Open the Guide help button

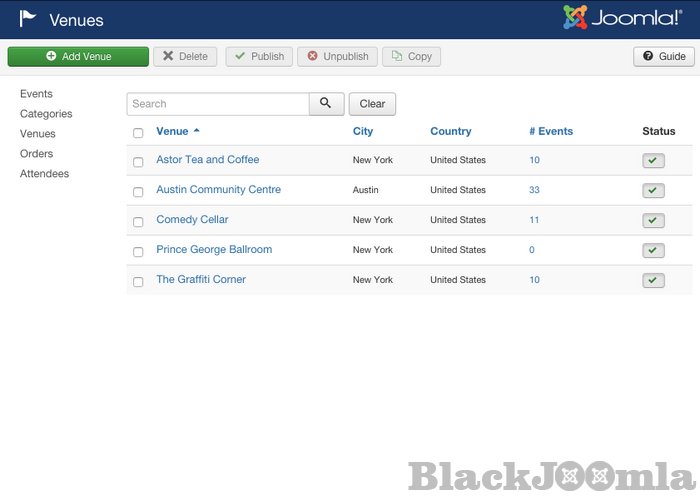coord(663,57)
